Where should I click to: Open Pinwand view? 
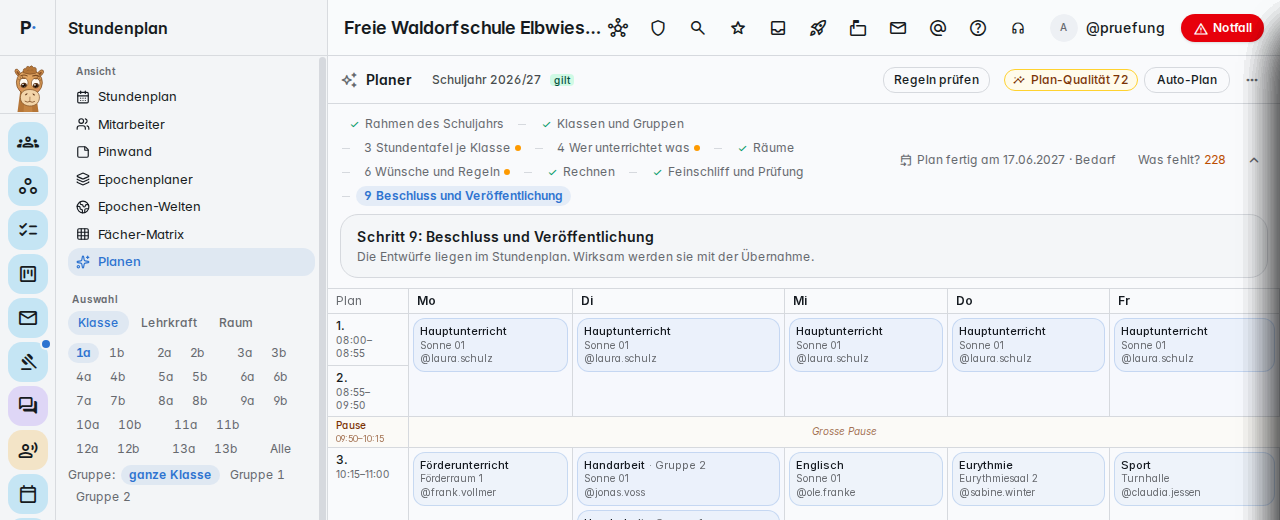191,152
